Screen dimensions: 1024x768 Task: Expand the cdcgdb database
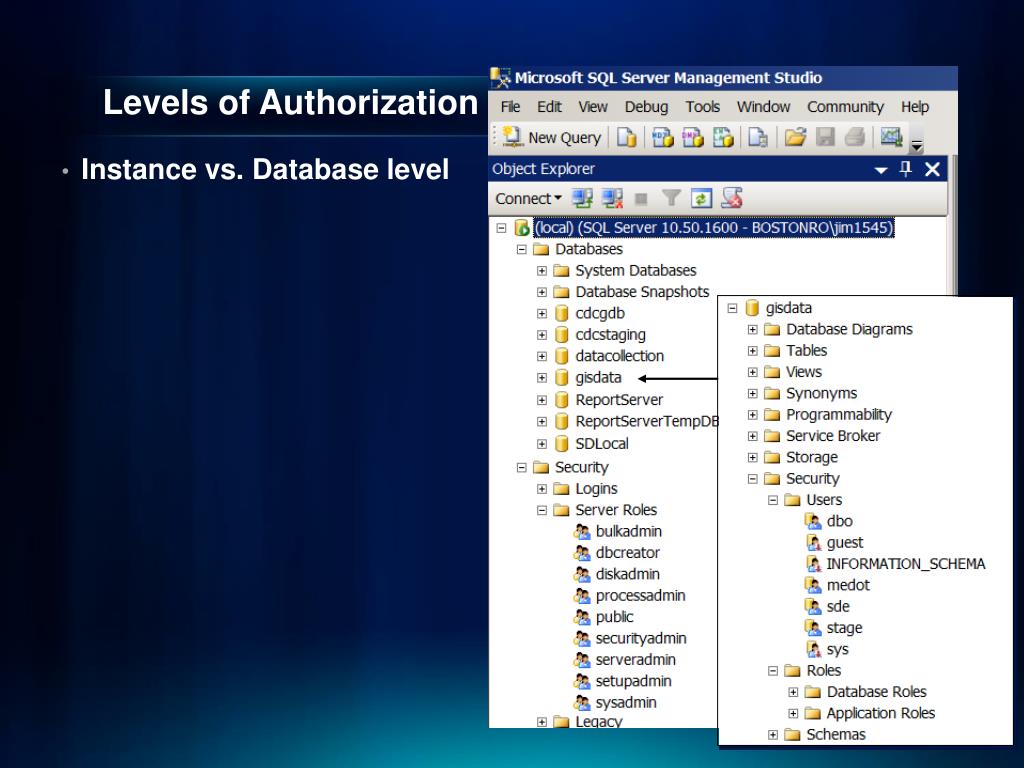pyautogui.click(x=541, y=313)
